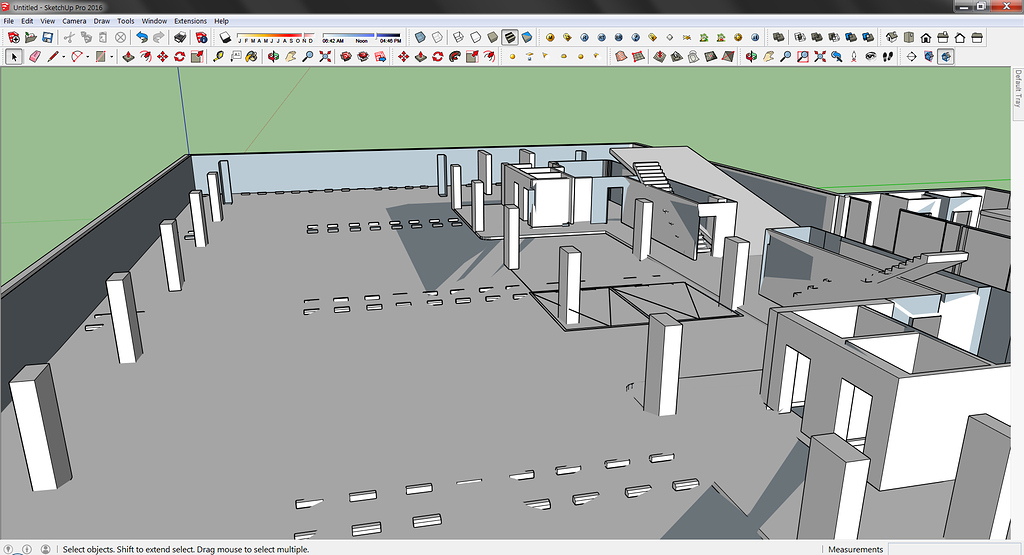This screenshot has width=1024, height=555.
Task: Click the Print icon in toolbar
Action: (x=180, y=37)
